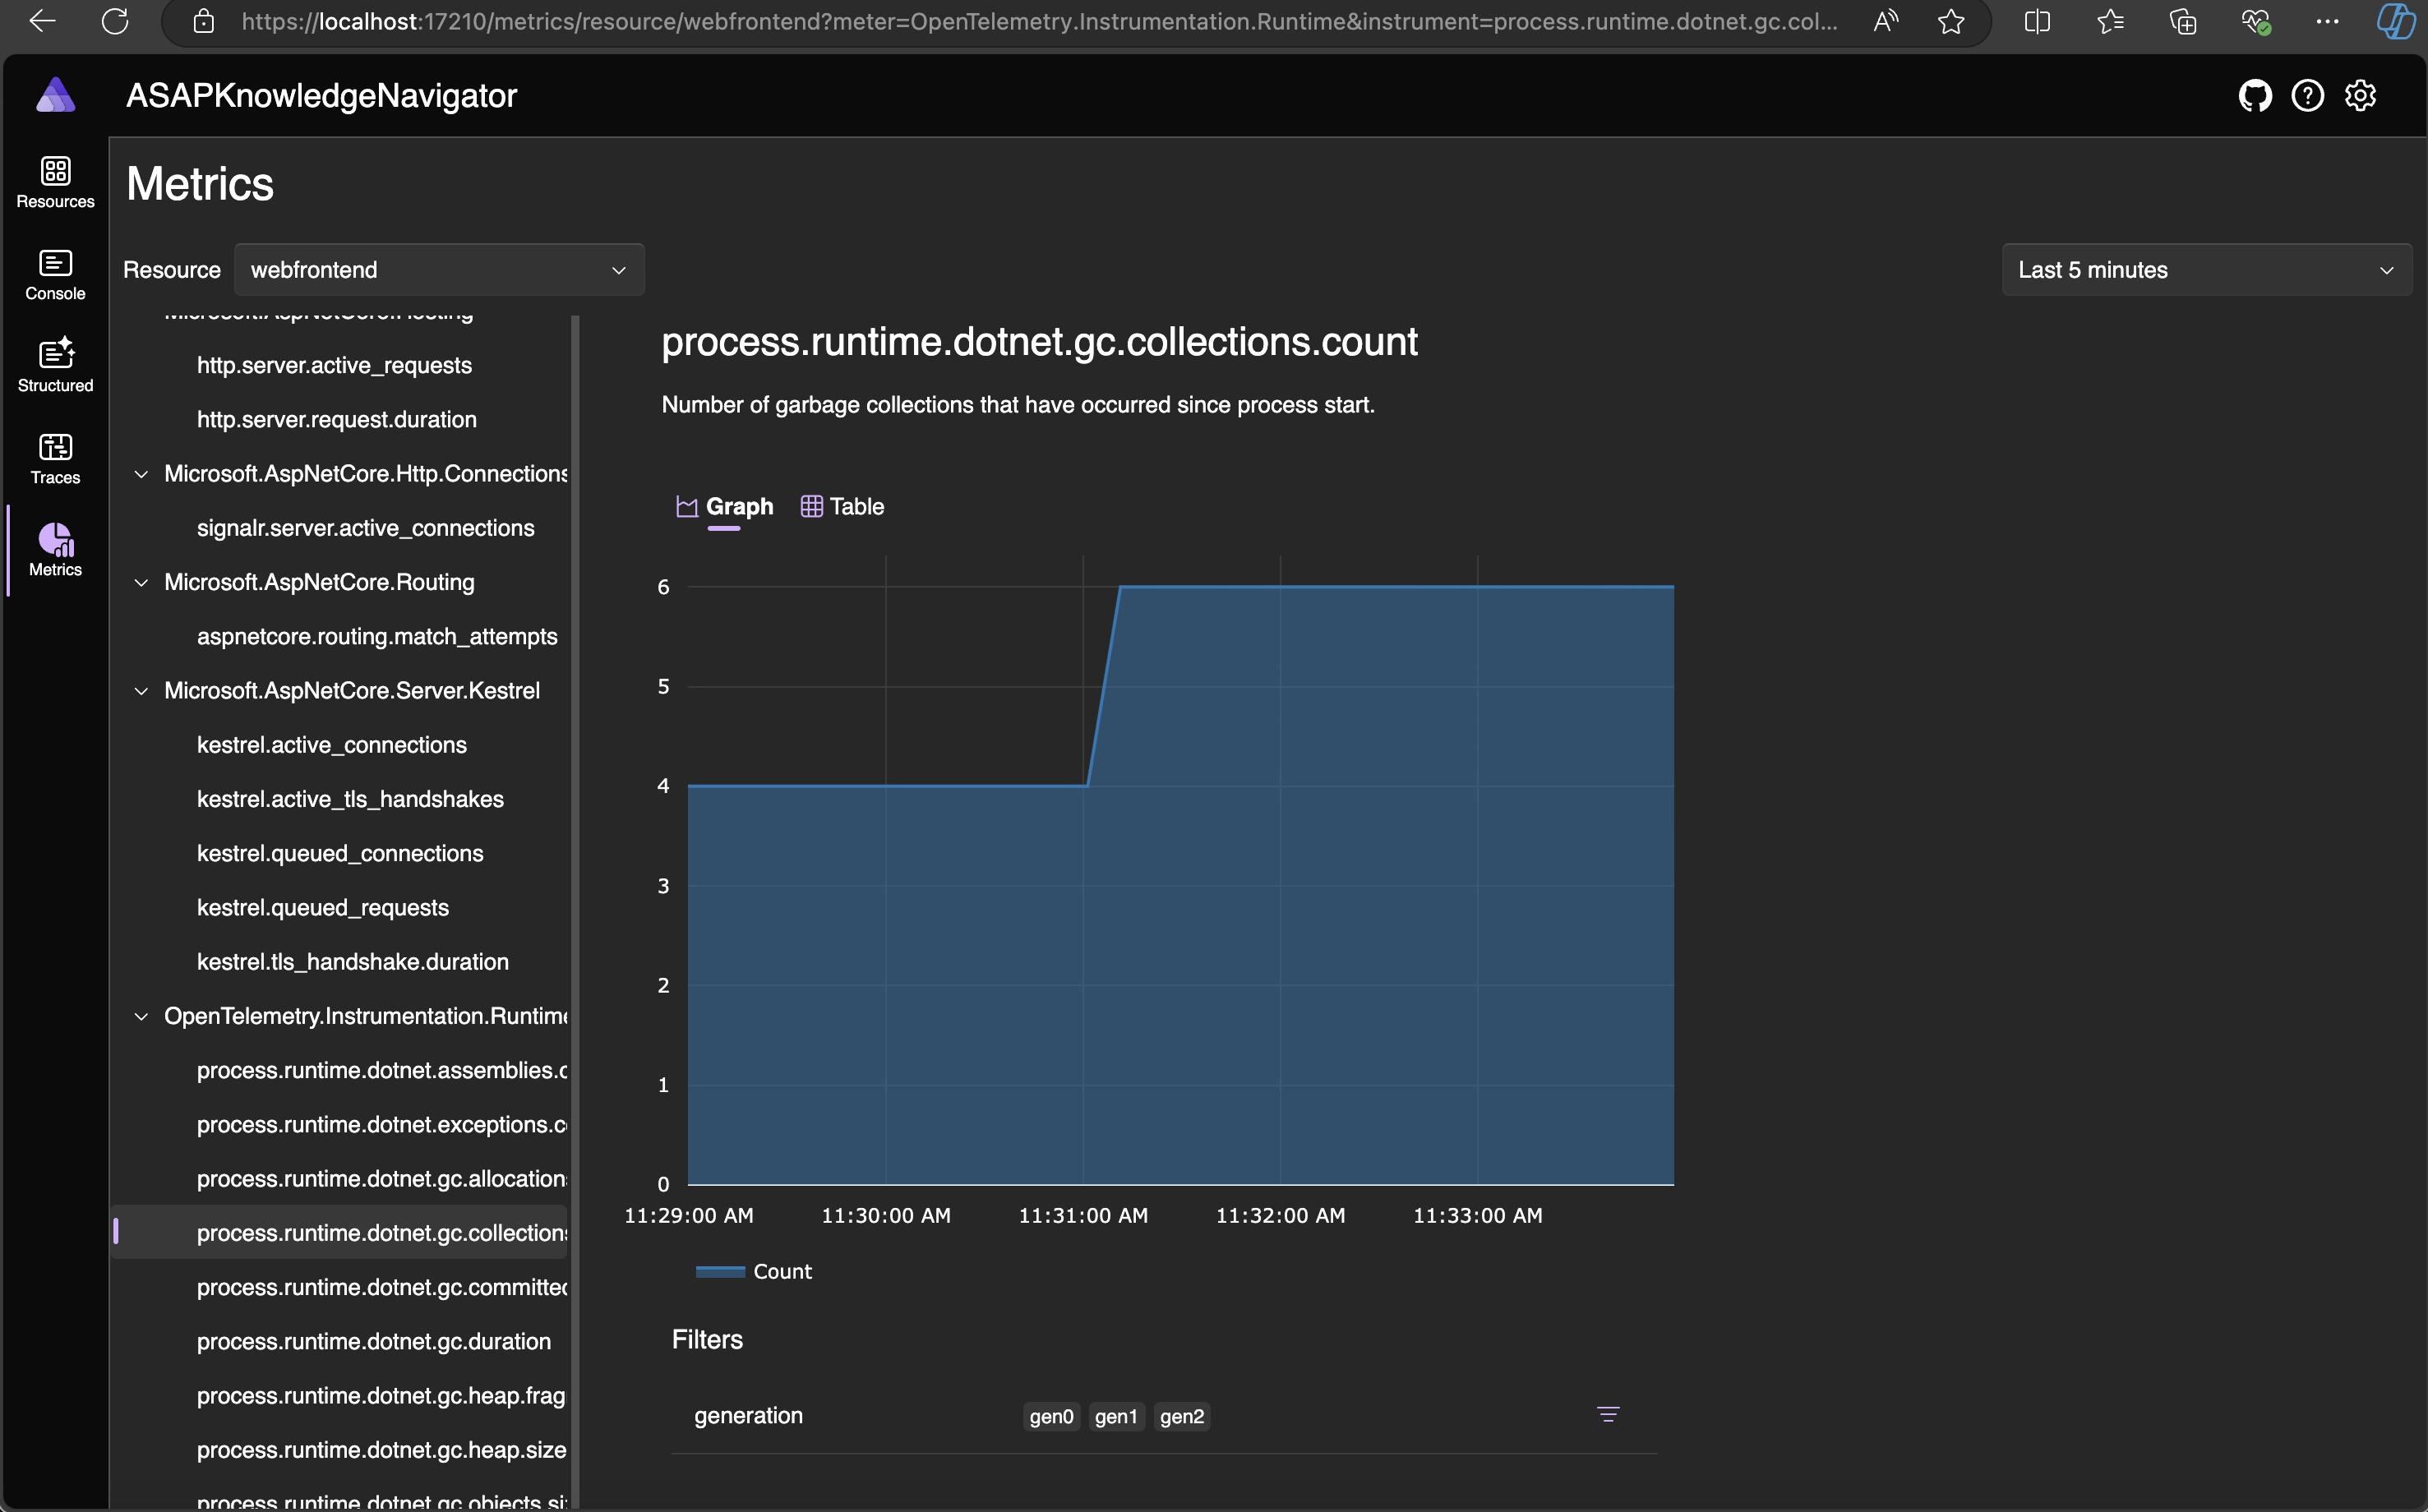
Task: Go to Structured logs page
Action: click(x=55, y=366)
